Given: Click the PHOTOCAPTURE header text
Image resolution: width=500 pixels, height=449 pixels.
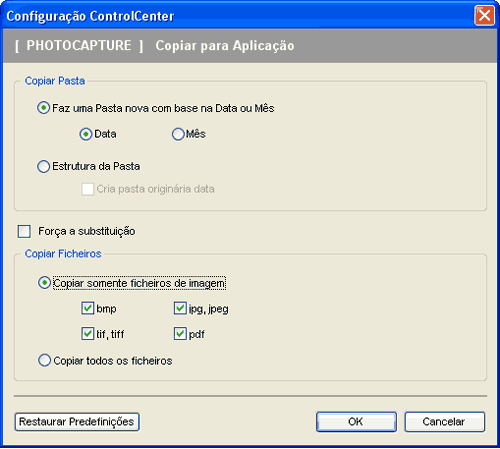Looking at the screenshot, I should pos(79,46).
